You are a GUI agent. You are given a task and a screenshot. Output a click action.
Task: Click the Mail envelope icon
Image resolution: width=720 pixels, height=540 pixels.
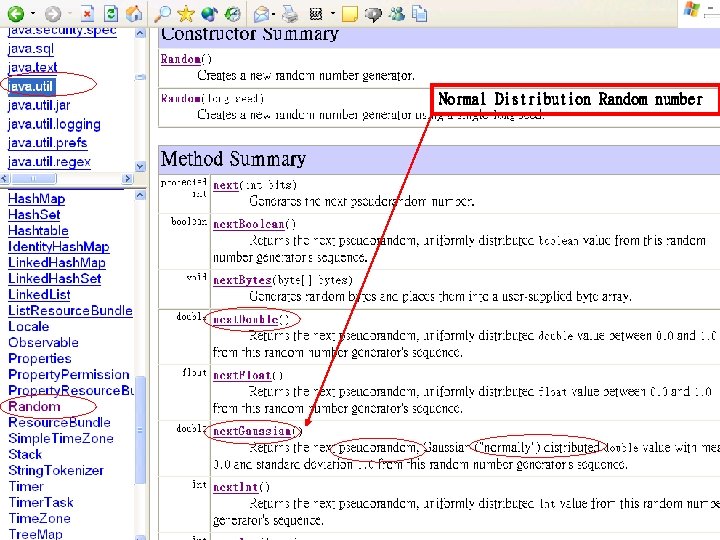click(x=261, y=14)
